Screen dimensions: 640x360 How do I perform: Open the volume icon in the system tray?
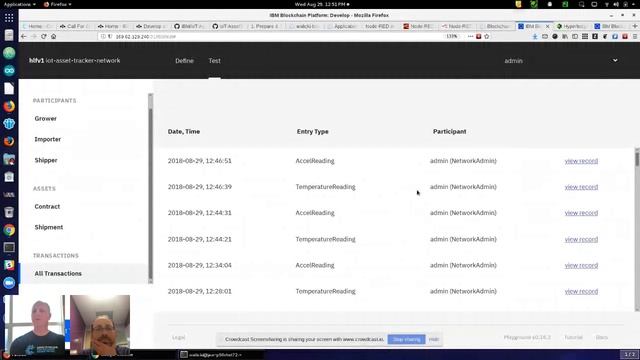pyautogui.click(x=616, y=4)
